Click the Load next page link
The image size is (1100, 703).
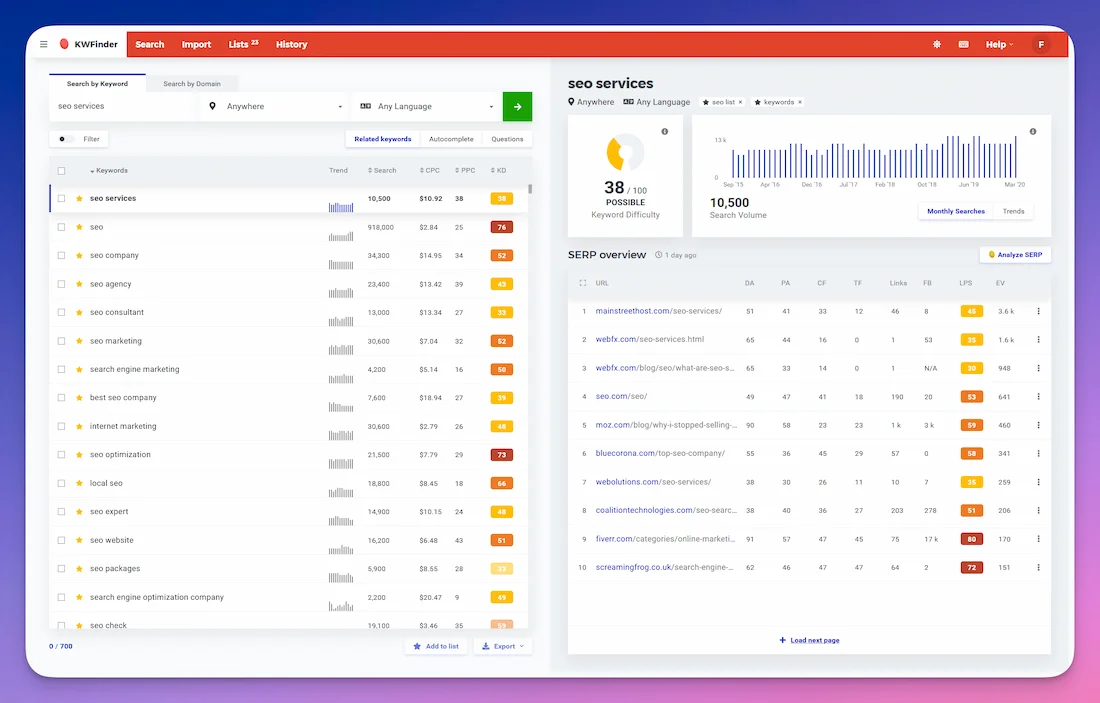click(x=808, y=640)
